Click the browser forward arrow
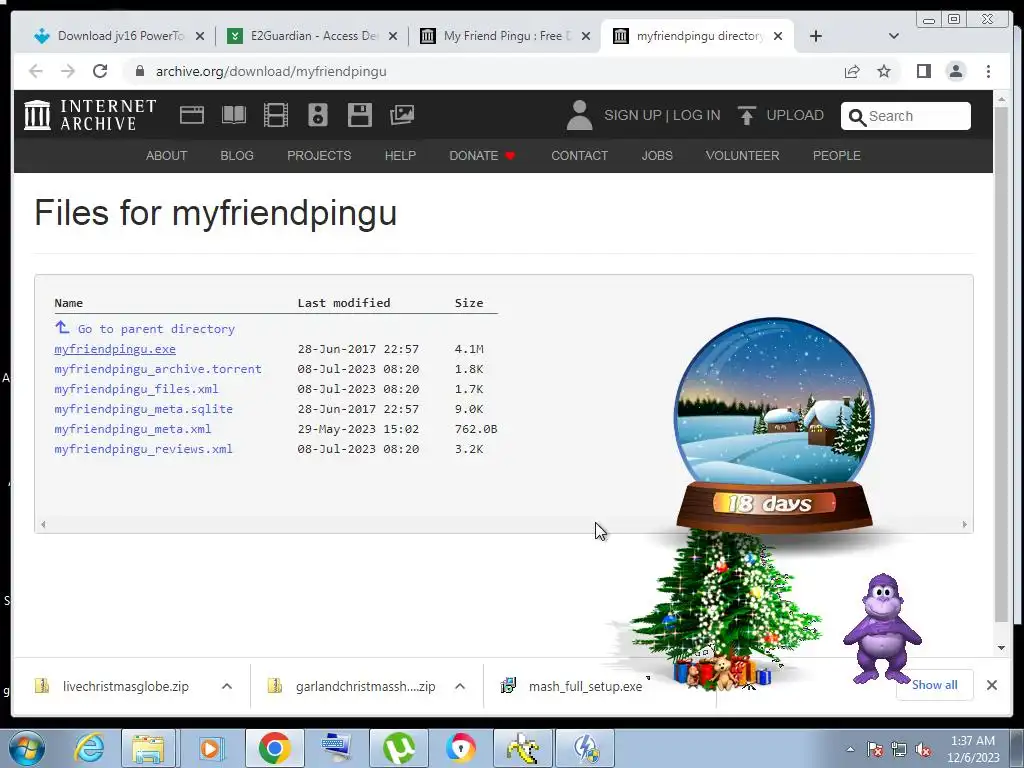1024x768 pixels. point(68,71)
